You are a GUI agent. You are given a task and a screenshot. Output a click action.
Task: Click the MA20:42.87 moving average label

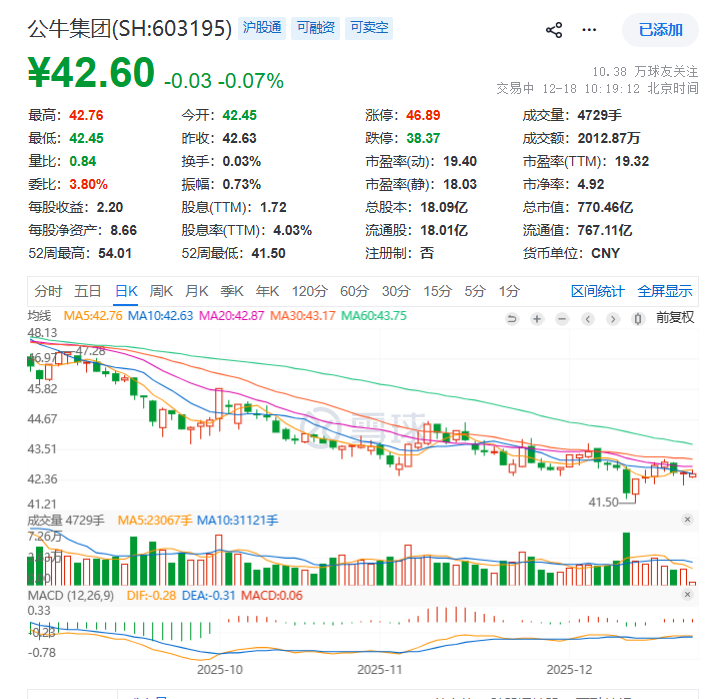(x=232, y=316)
